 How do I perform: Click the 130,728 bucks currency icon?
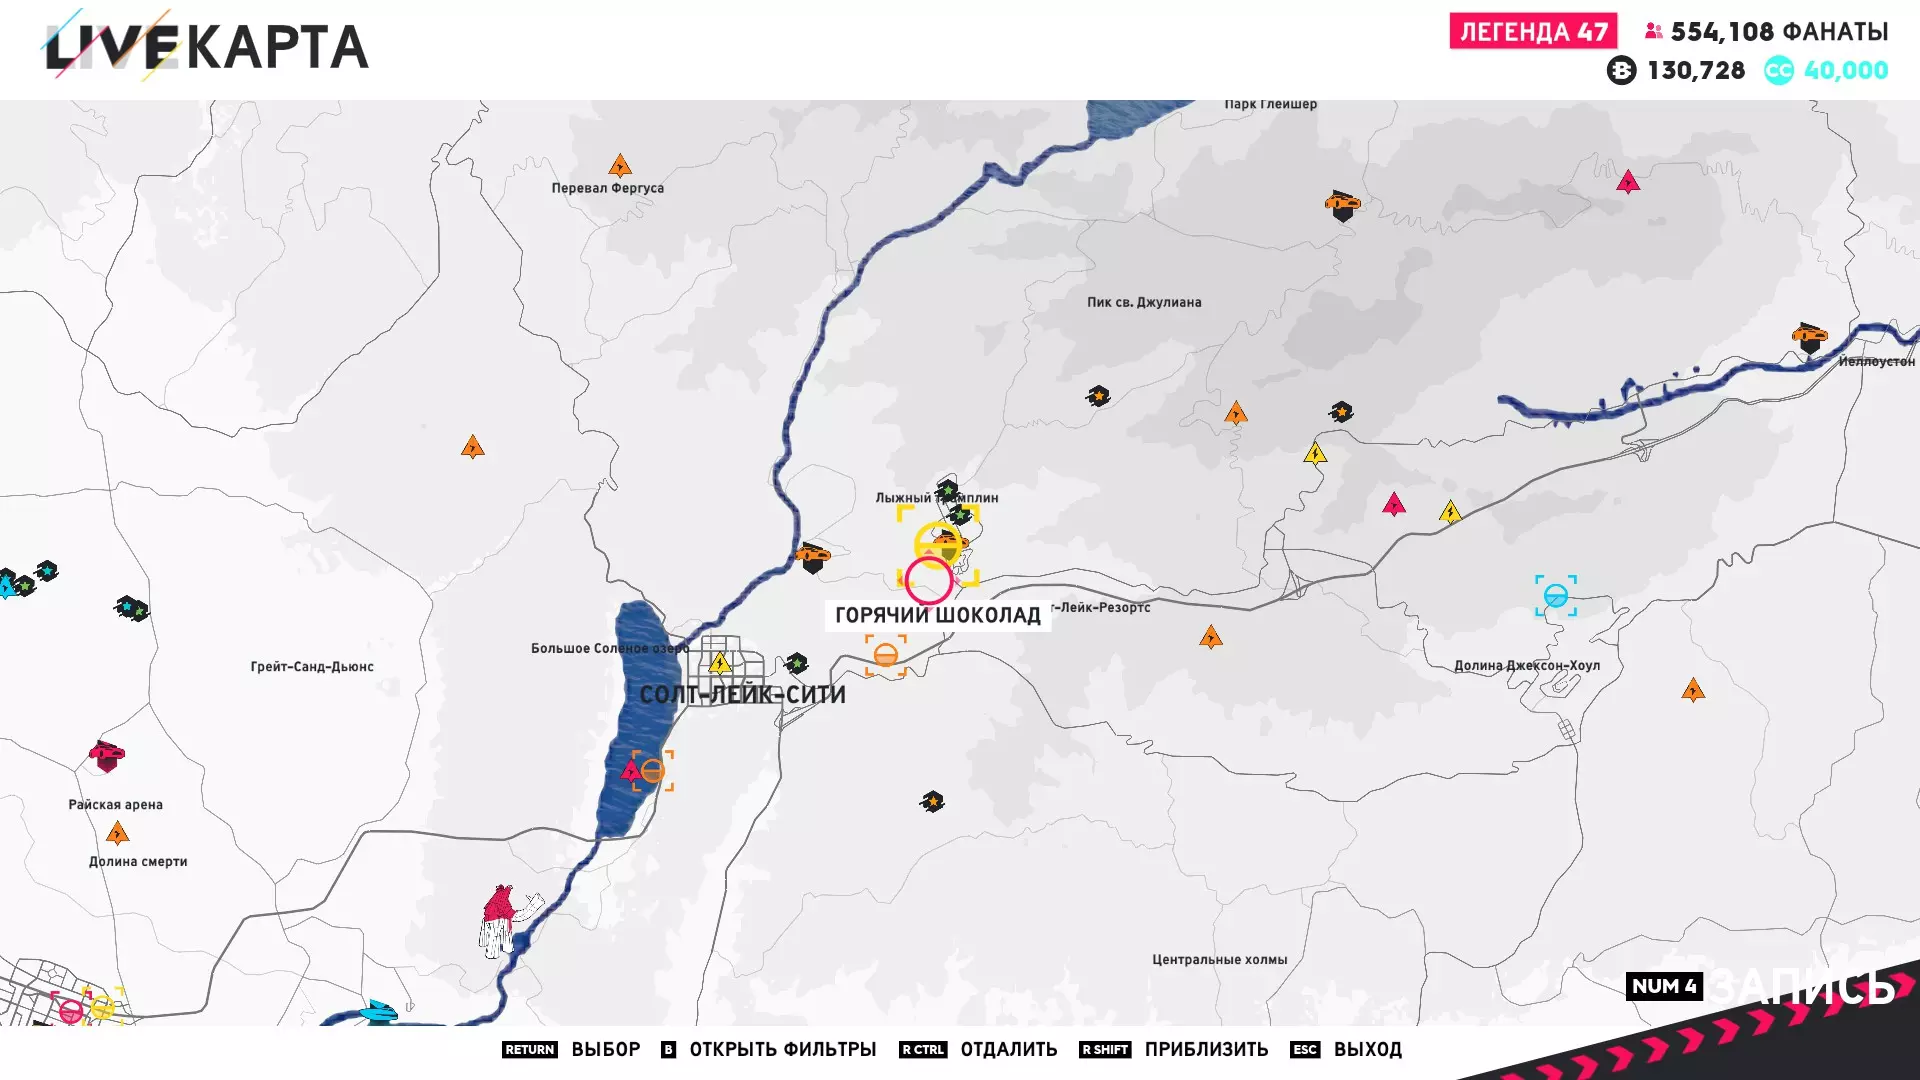[x=1621, y=70]
